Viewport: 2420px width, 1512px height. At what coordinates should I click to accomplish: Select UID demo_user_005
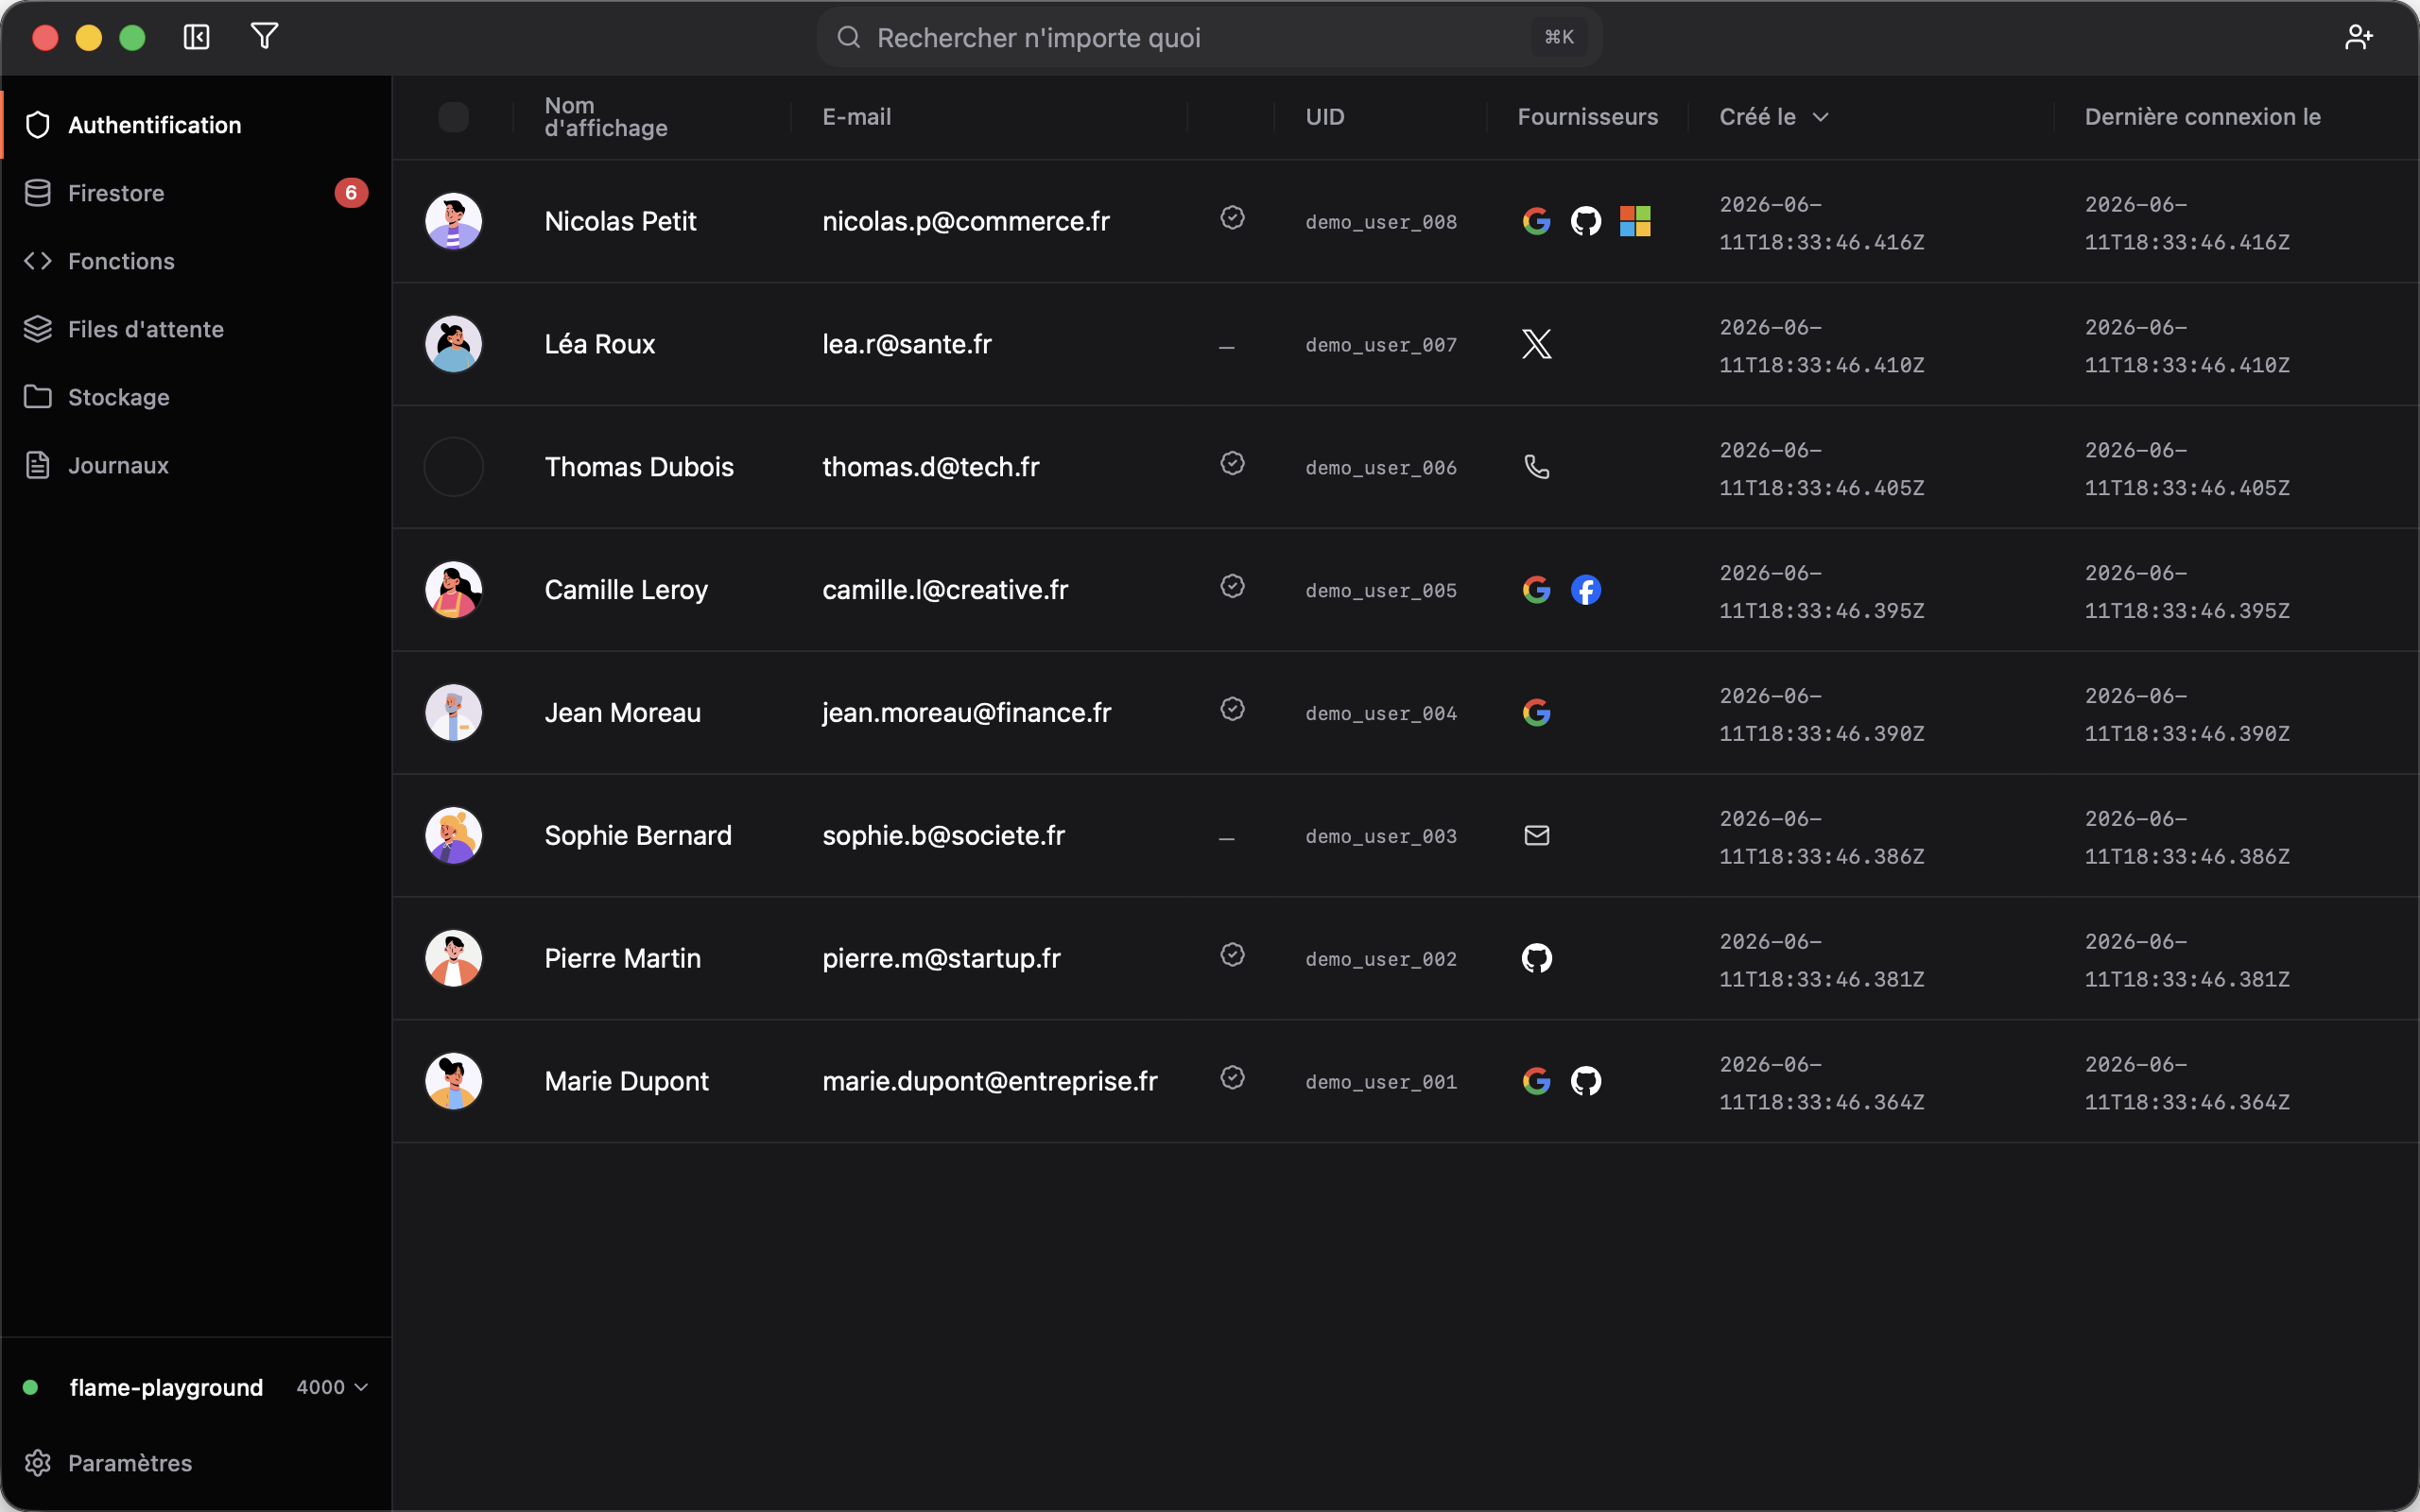click(x=1381, y=591)
